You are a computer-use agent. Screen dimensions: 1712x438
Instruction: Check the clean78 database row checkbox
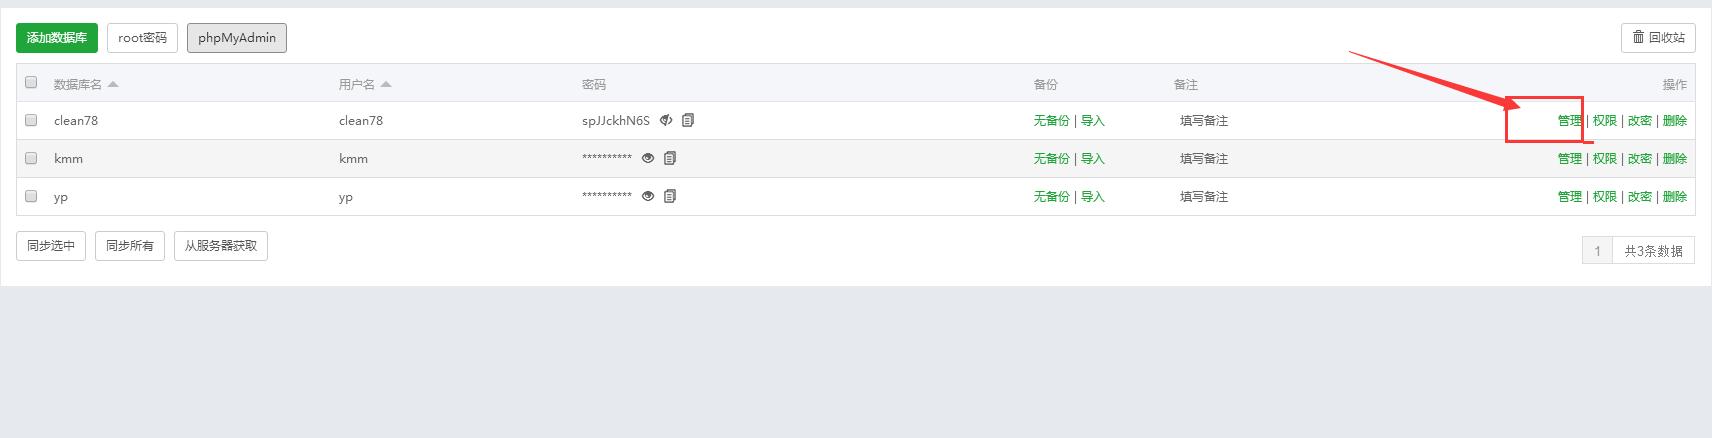31,120
